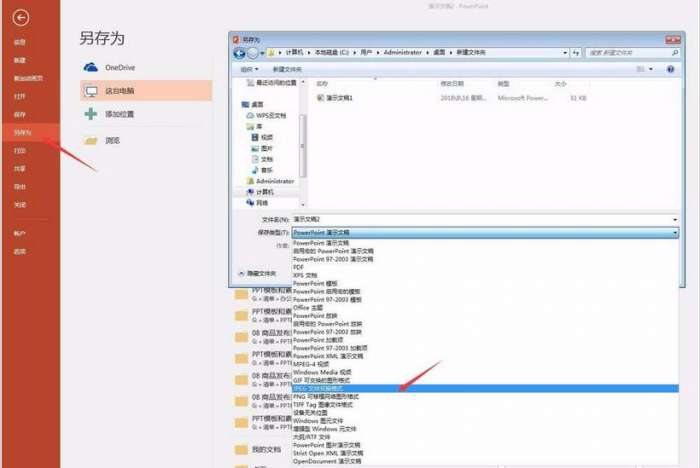Viewport: 700px width, 468px height.
Task: Click 用户 in the address bar path
Action: click(366, 52)
